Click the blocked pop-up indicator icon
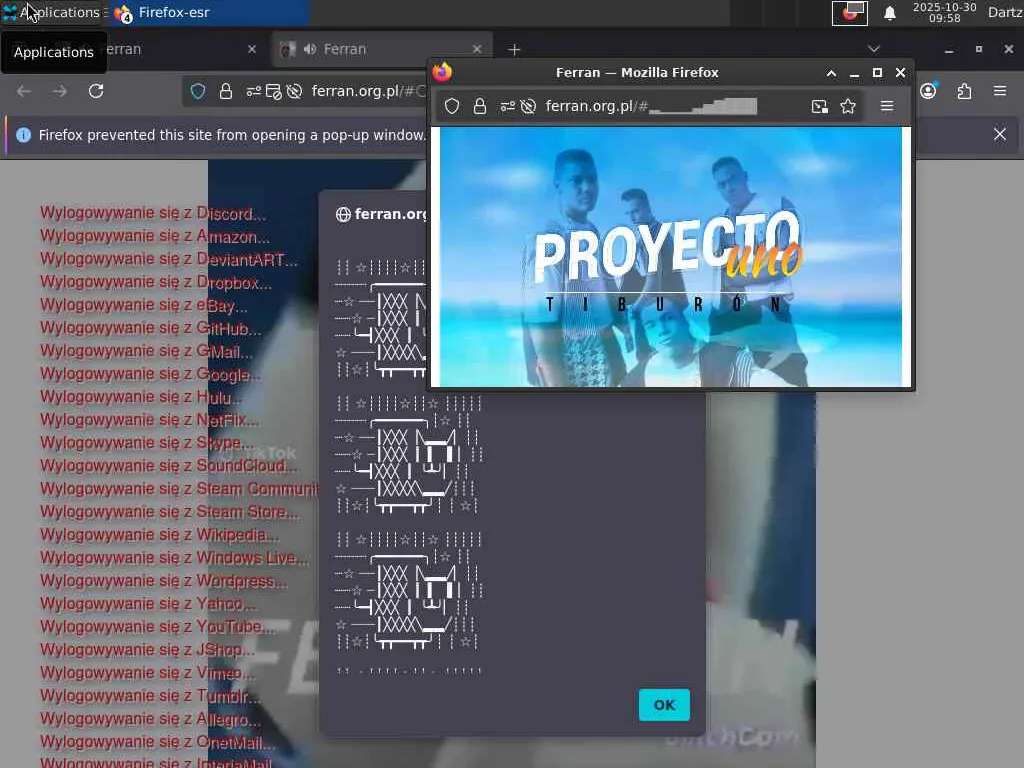The width and height of the screenshot is (1024, 768). tap(274, 91)
